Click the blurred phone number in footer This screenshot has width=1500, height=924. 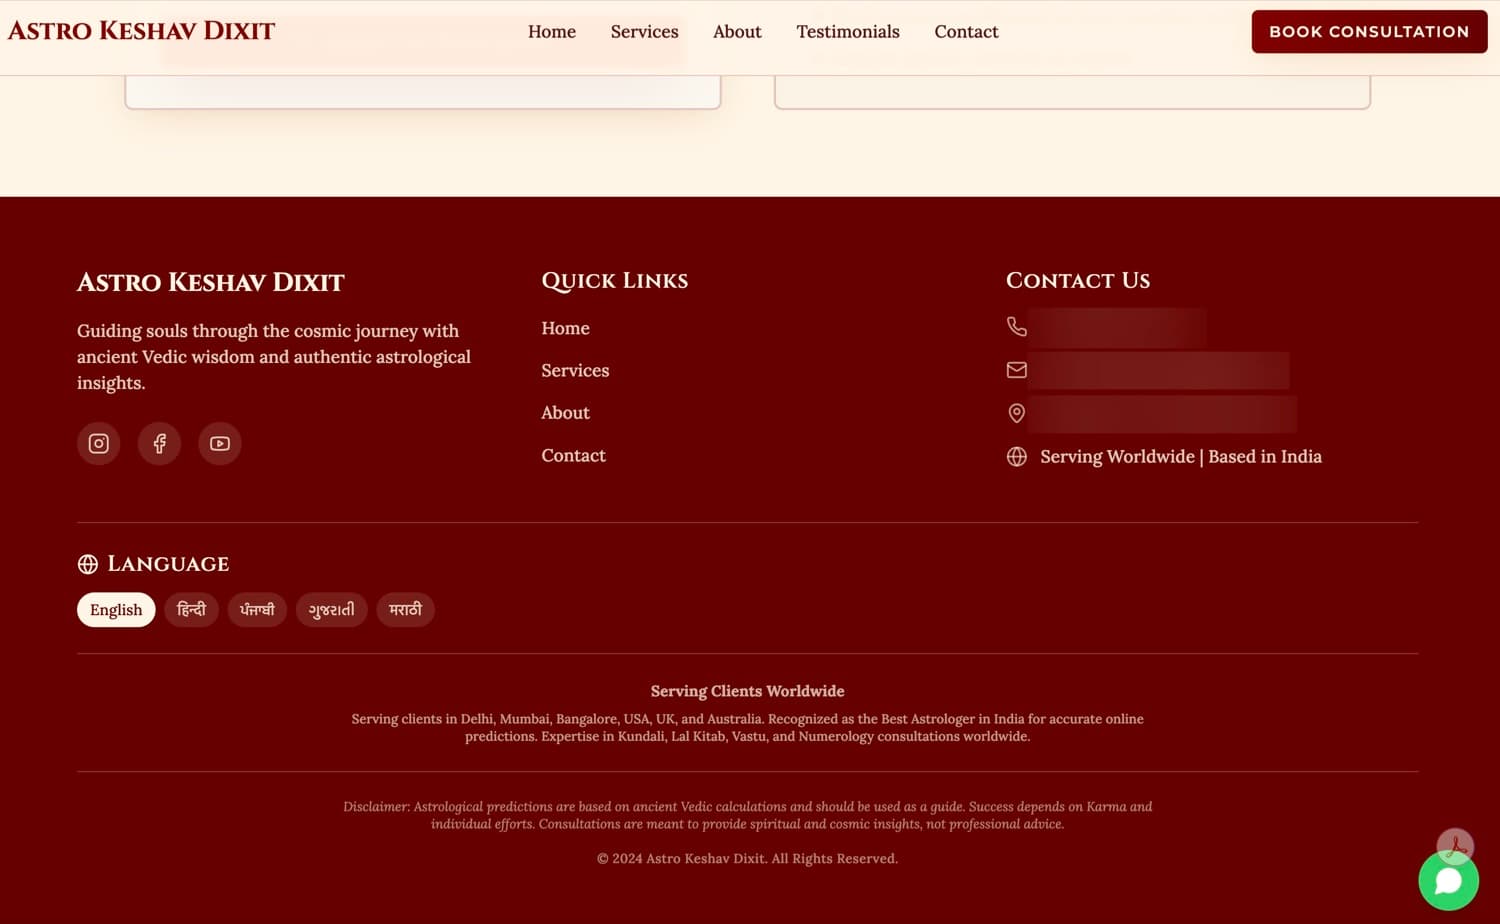click(1117, 328)
